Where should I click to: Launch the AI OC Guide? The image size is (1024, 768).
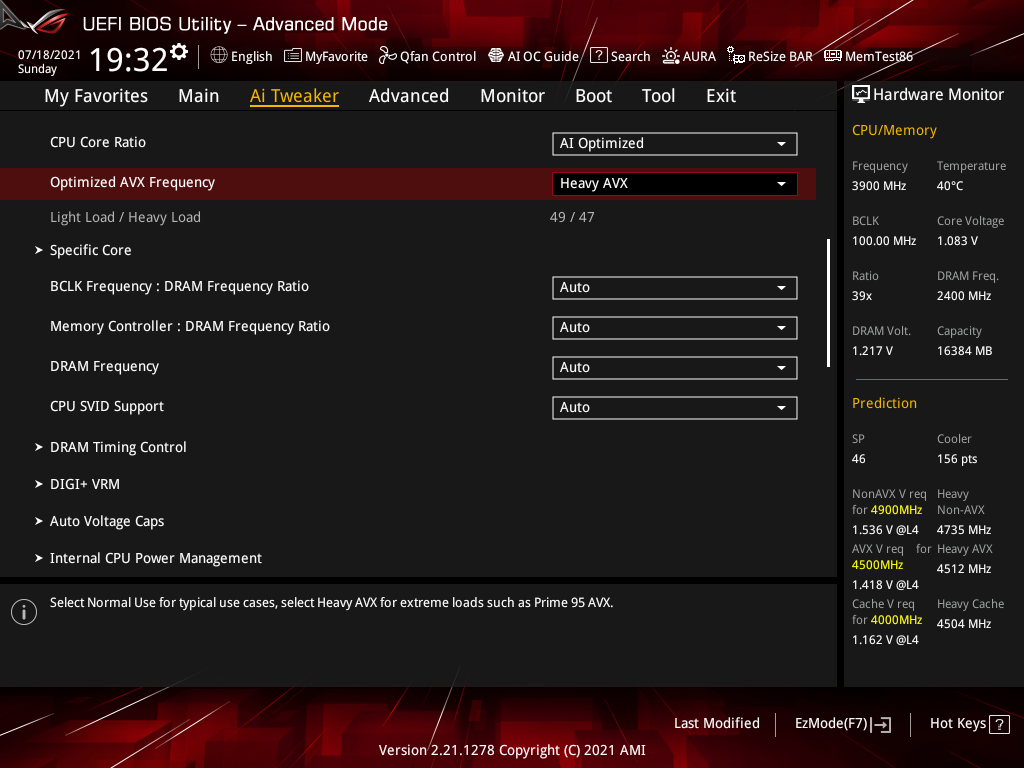pyautogui.click(x=533, y=56)
